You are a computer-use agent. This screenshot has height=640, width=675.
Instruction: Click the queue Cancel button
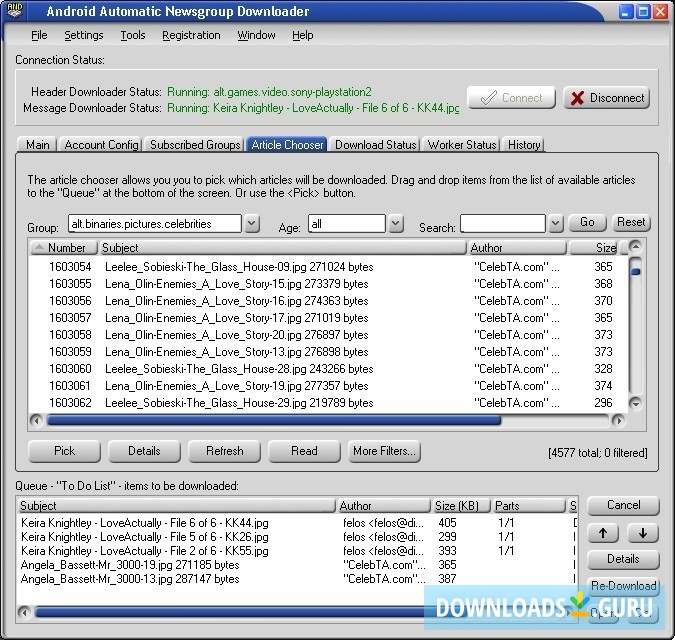click(x=623, y=505)
